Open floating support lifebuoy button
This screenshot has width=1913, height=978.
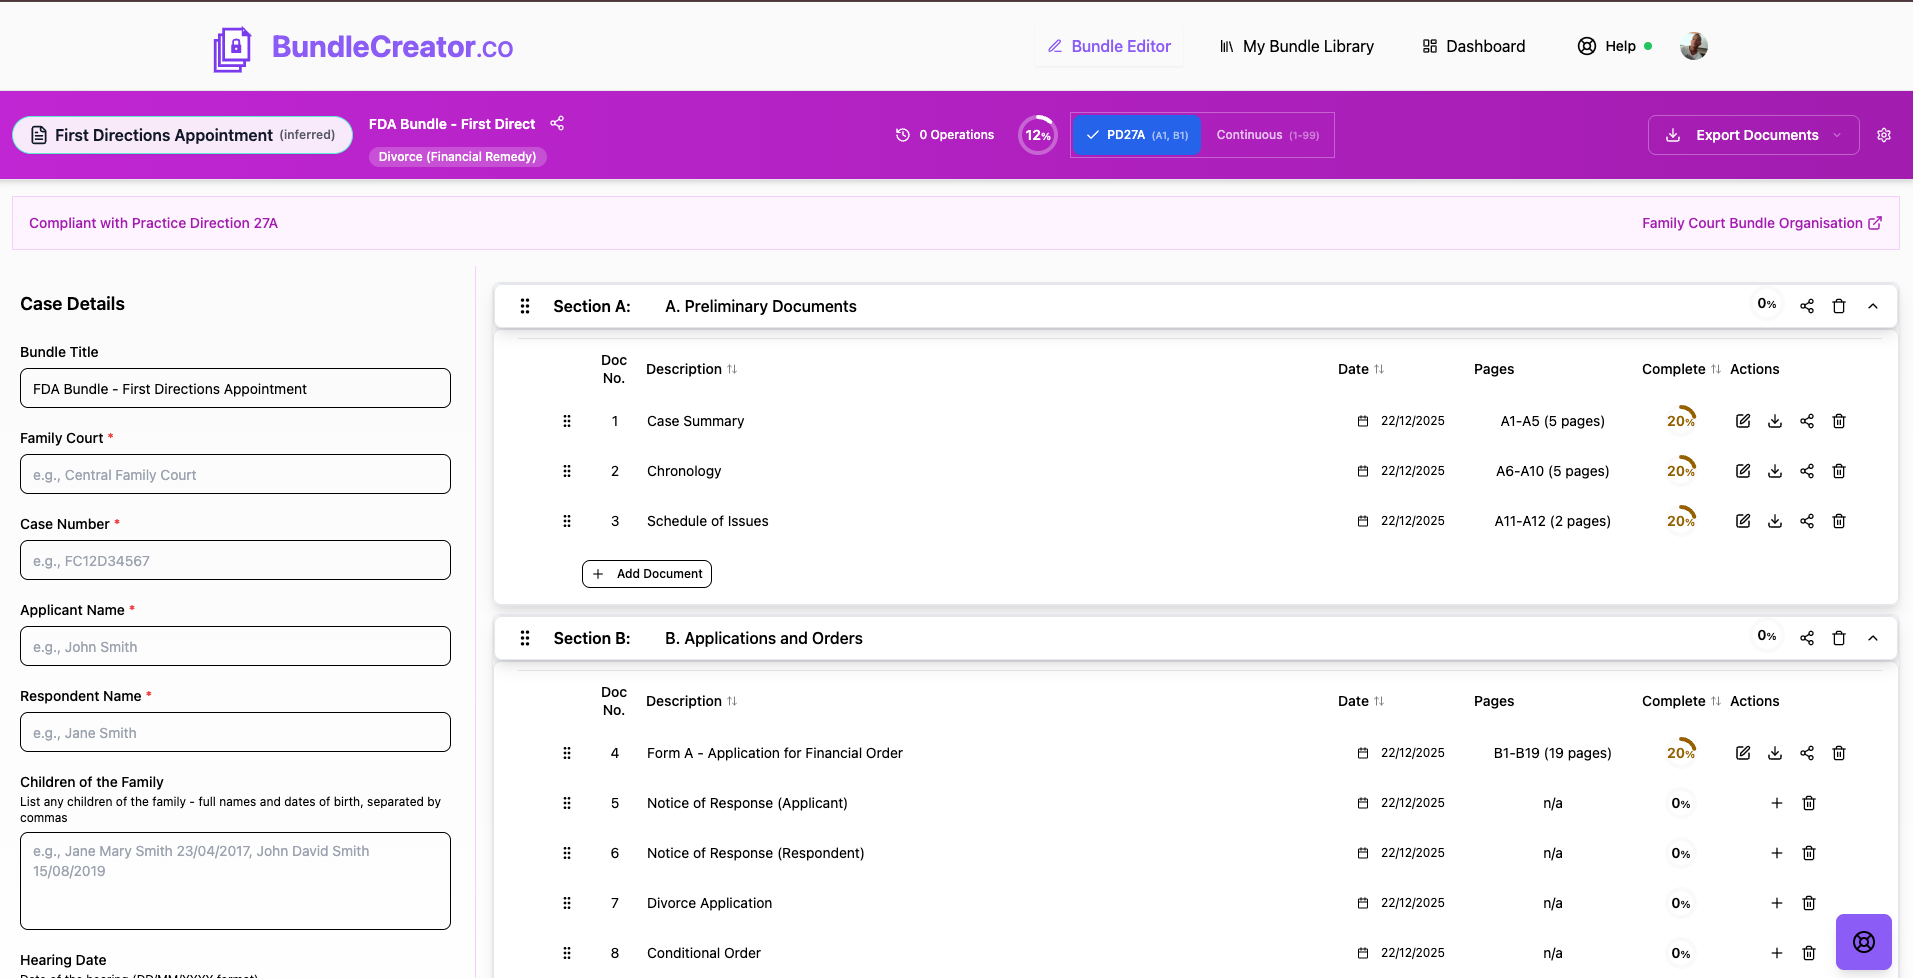tap(1864, 942)
